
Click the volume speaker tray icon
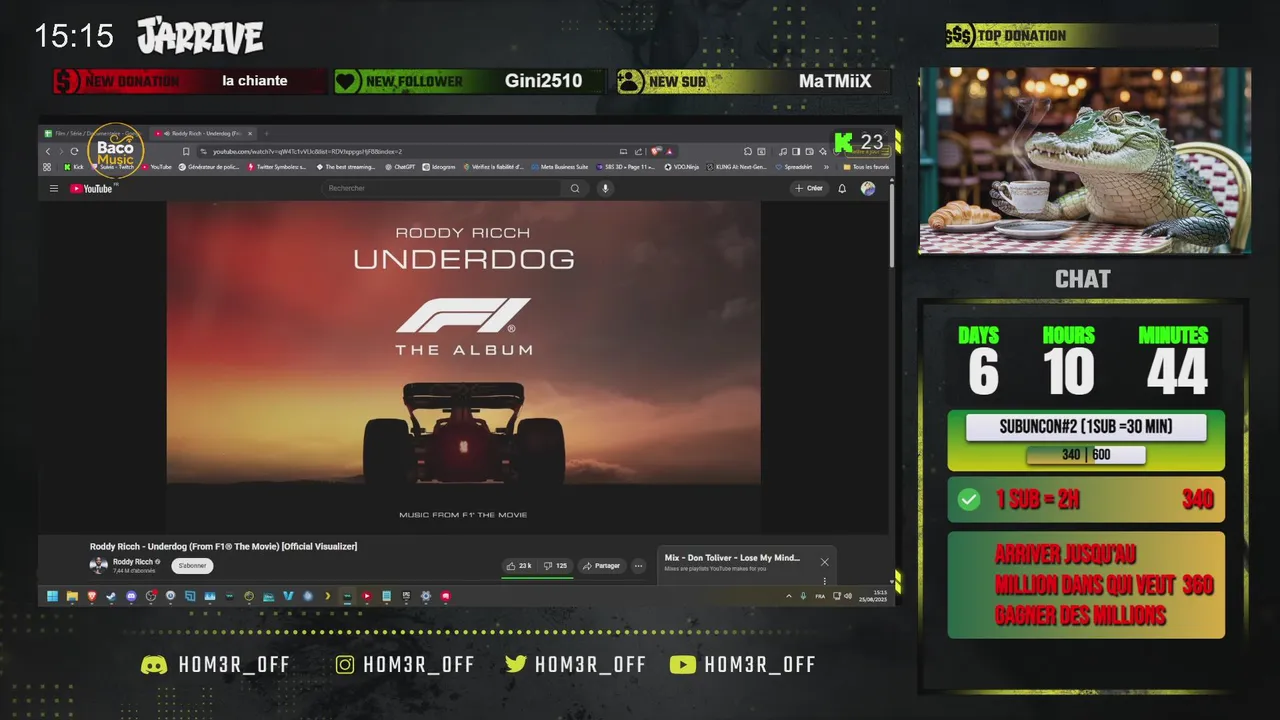click(x=849, y=596)
